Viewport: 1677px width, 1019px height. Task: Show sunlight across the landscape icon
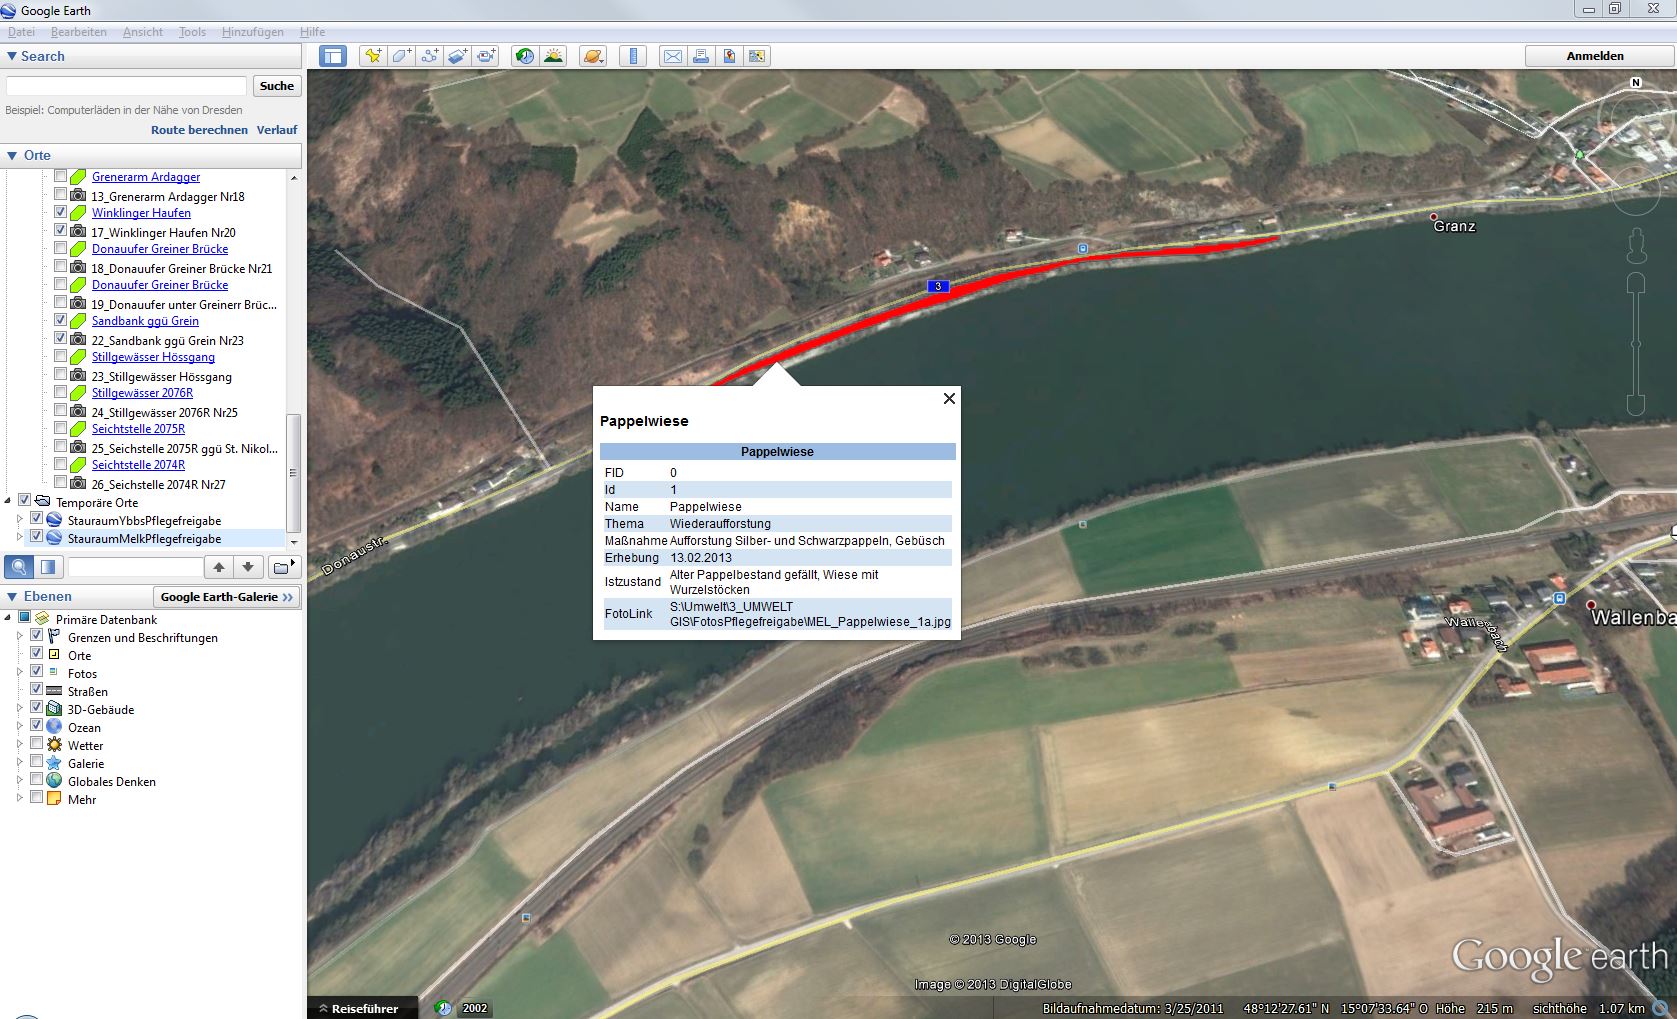[x=553, y=56]
